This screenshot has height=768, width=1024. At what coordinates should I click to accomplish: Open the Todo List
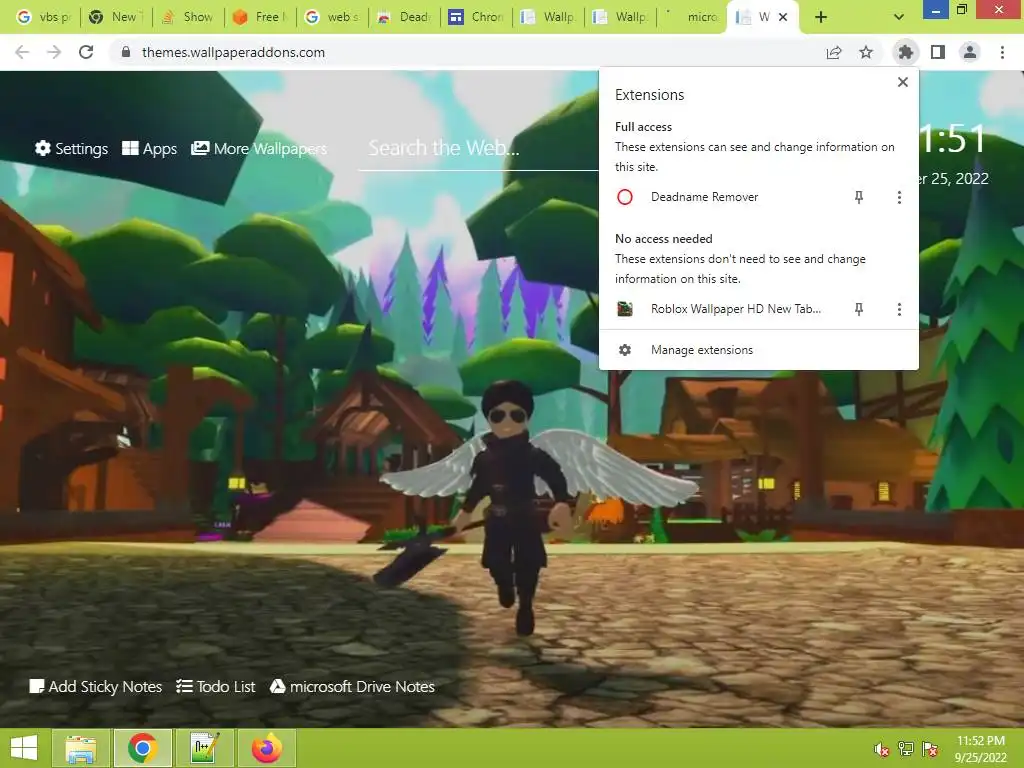216,686
